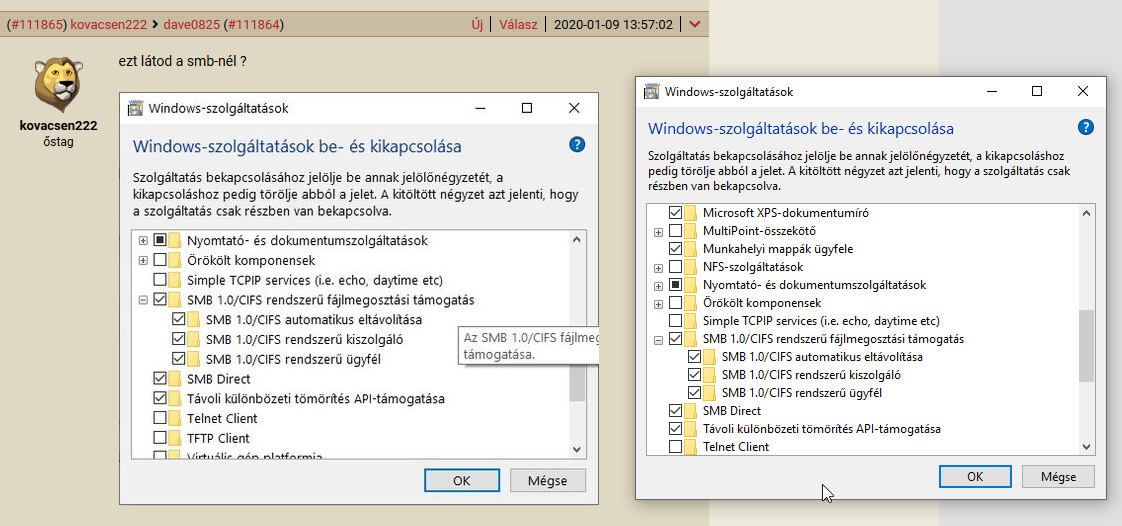
Task: Click the Új link in the post header
Action: (477, 24)
